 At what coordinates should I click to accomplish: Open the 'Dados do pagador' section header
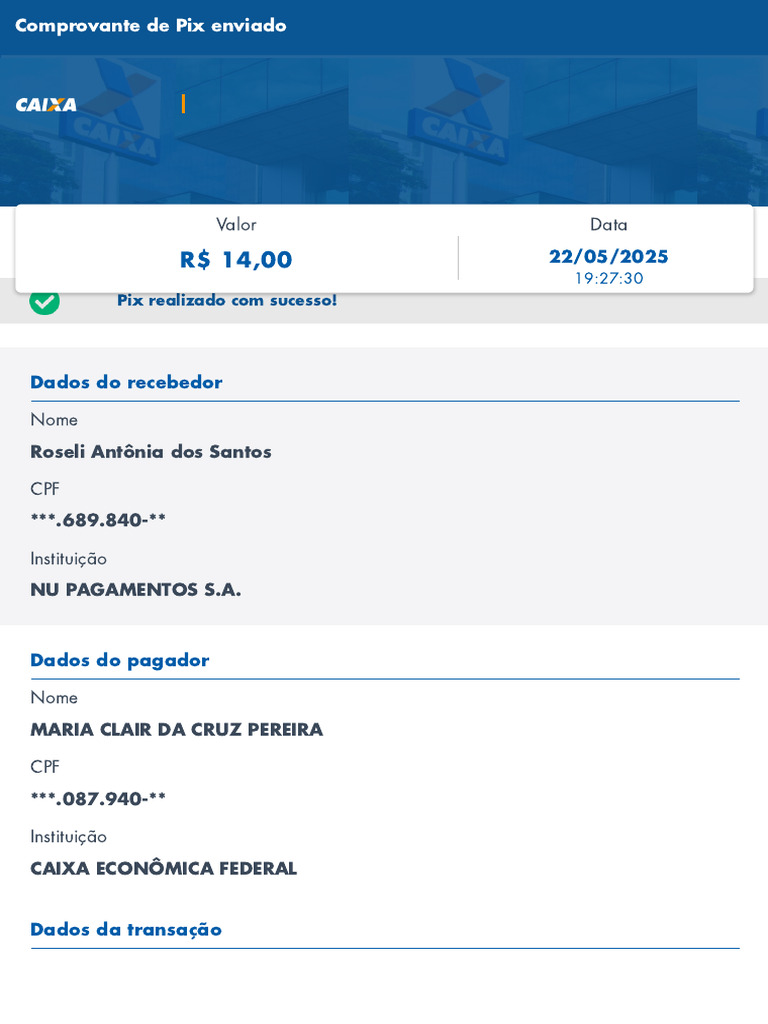[x=120, y=660]
